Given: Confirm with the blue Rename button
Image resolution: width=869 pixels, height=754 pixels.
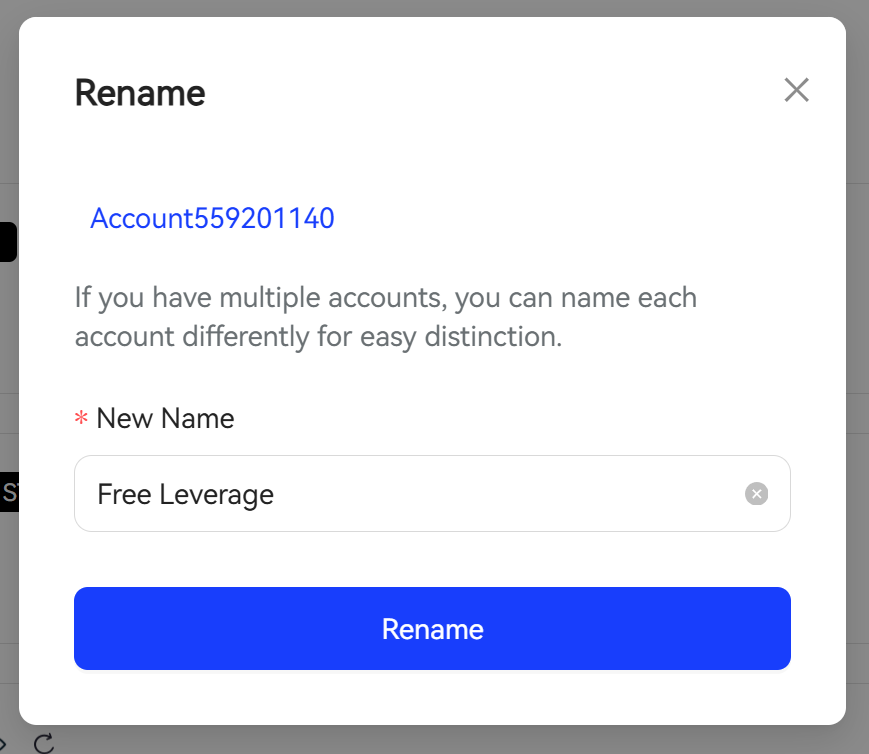Looking at the screenshot, I should click(x=432, y=628).
